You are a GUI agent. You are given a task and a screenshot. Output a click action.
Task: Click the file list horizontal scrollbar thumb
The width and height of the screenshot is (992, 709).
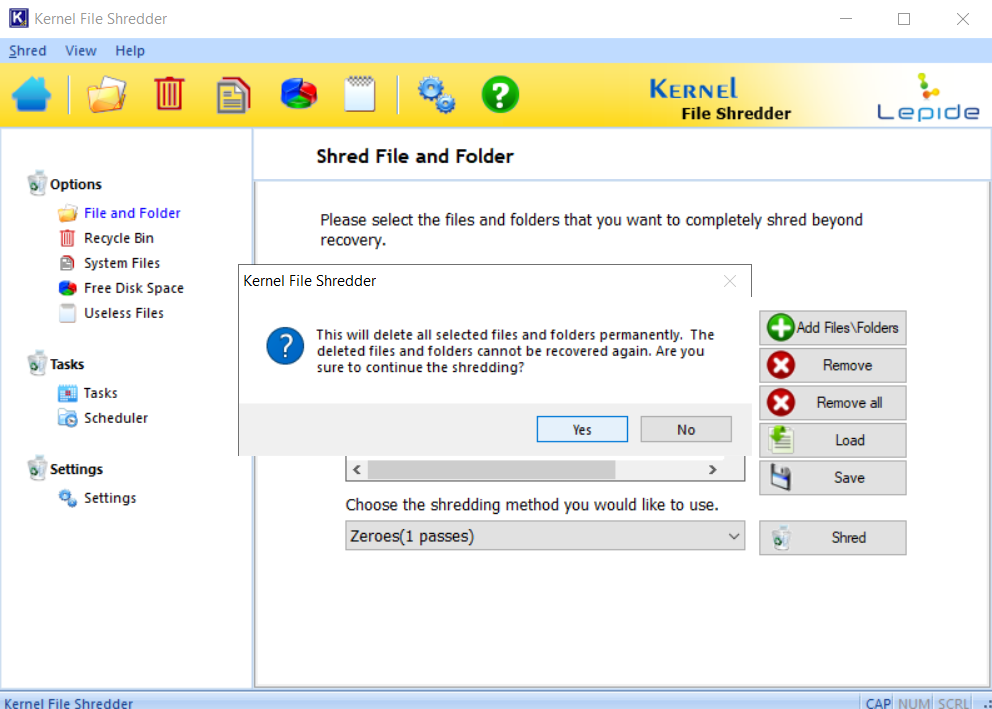[492, 469]
